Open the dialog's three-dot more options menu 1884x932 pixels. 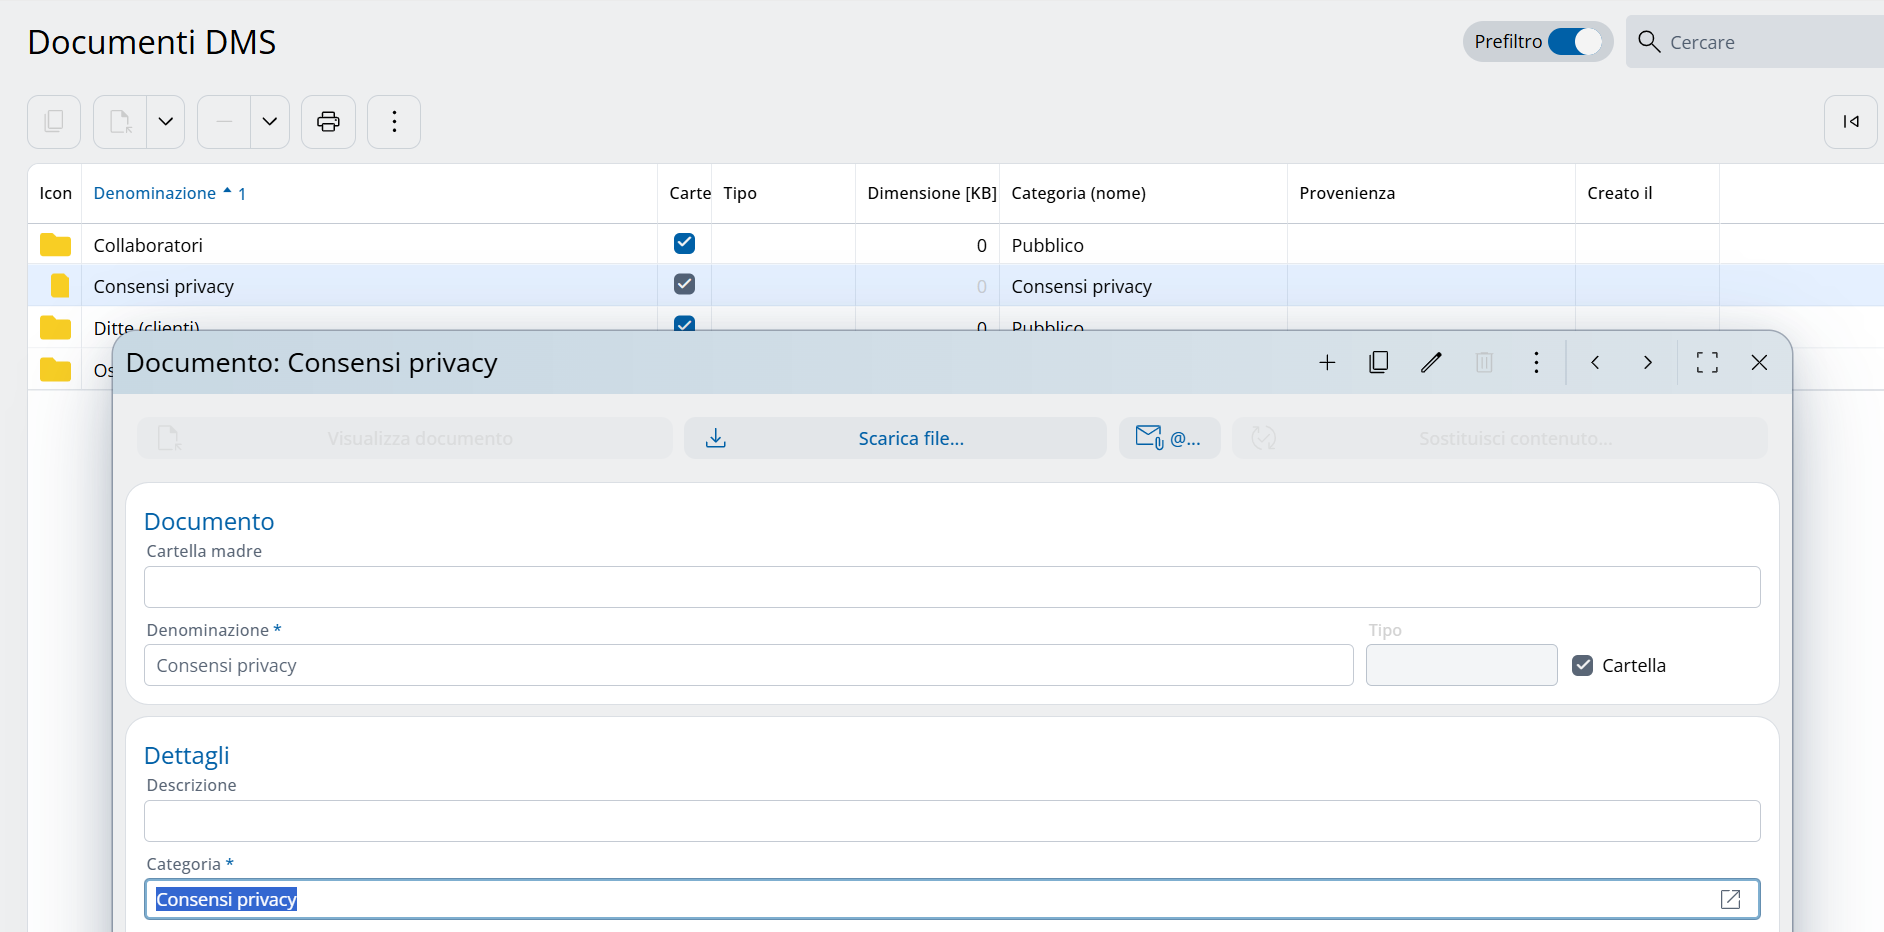(x=1536, y=363)
